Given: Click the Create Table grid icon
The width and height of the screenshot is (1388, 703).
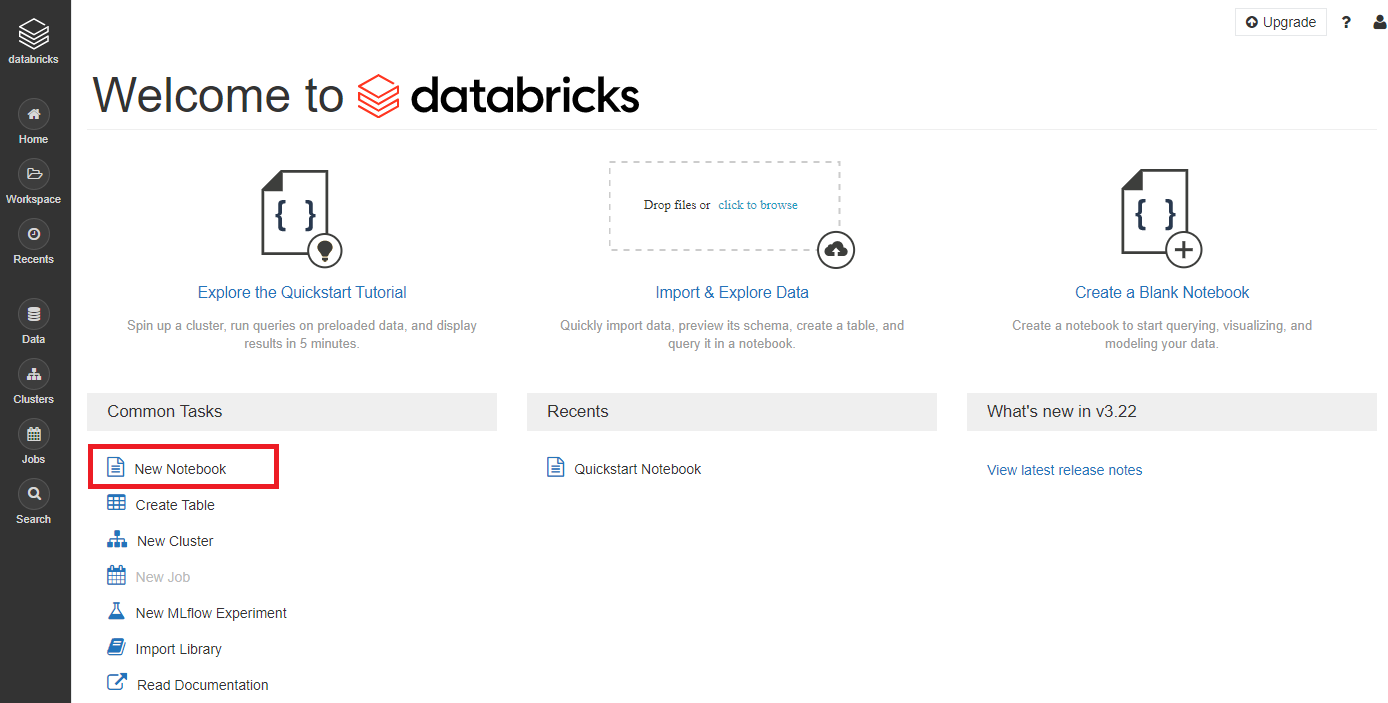Looking at the screenshot, I should click(116, 504).
